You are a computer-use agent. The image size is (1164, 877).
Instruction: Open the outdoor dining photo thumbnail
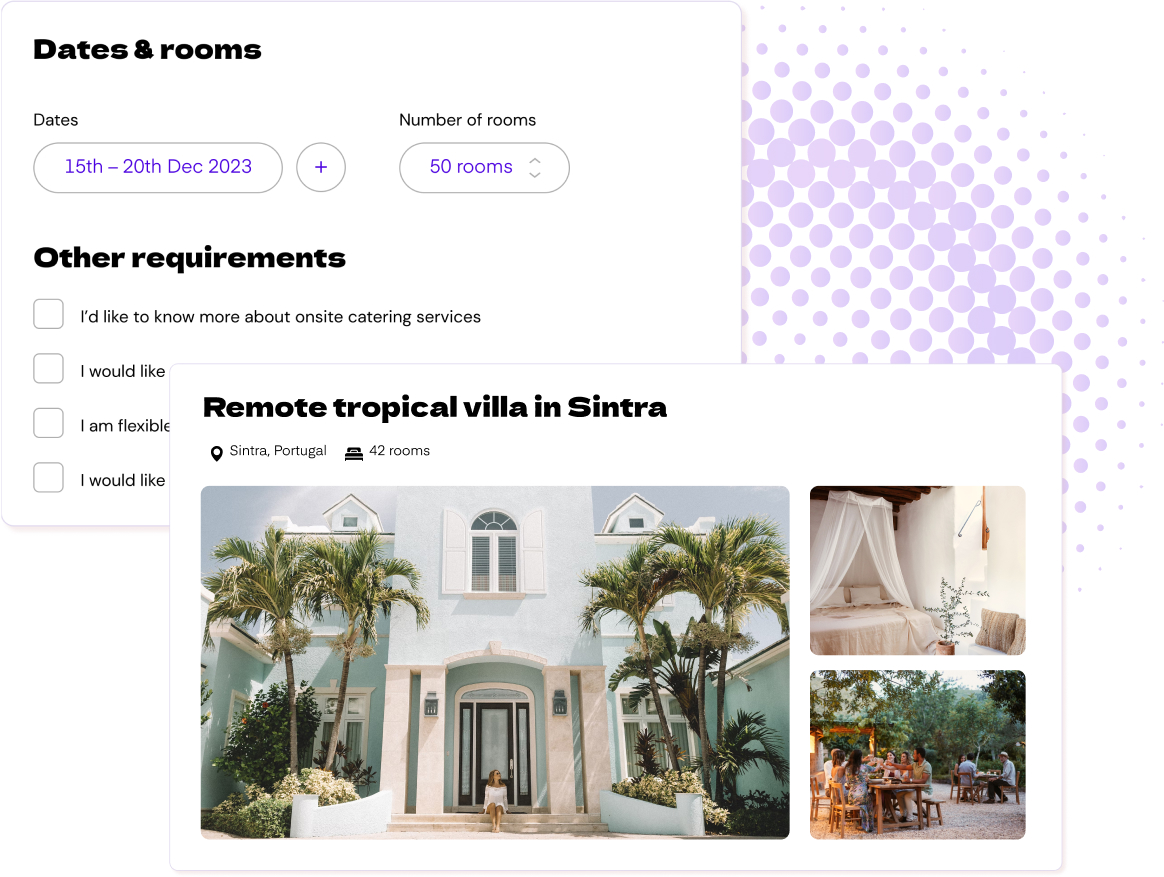pyautogui.click(x=918, y=754)
